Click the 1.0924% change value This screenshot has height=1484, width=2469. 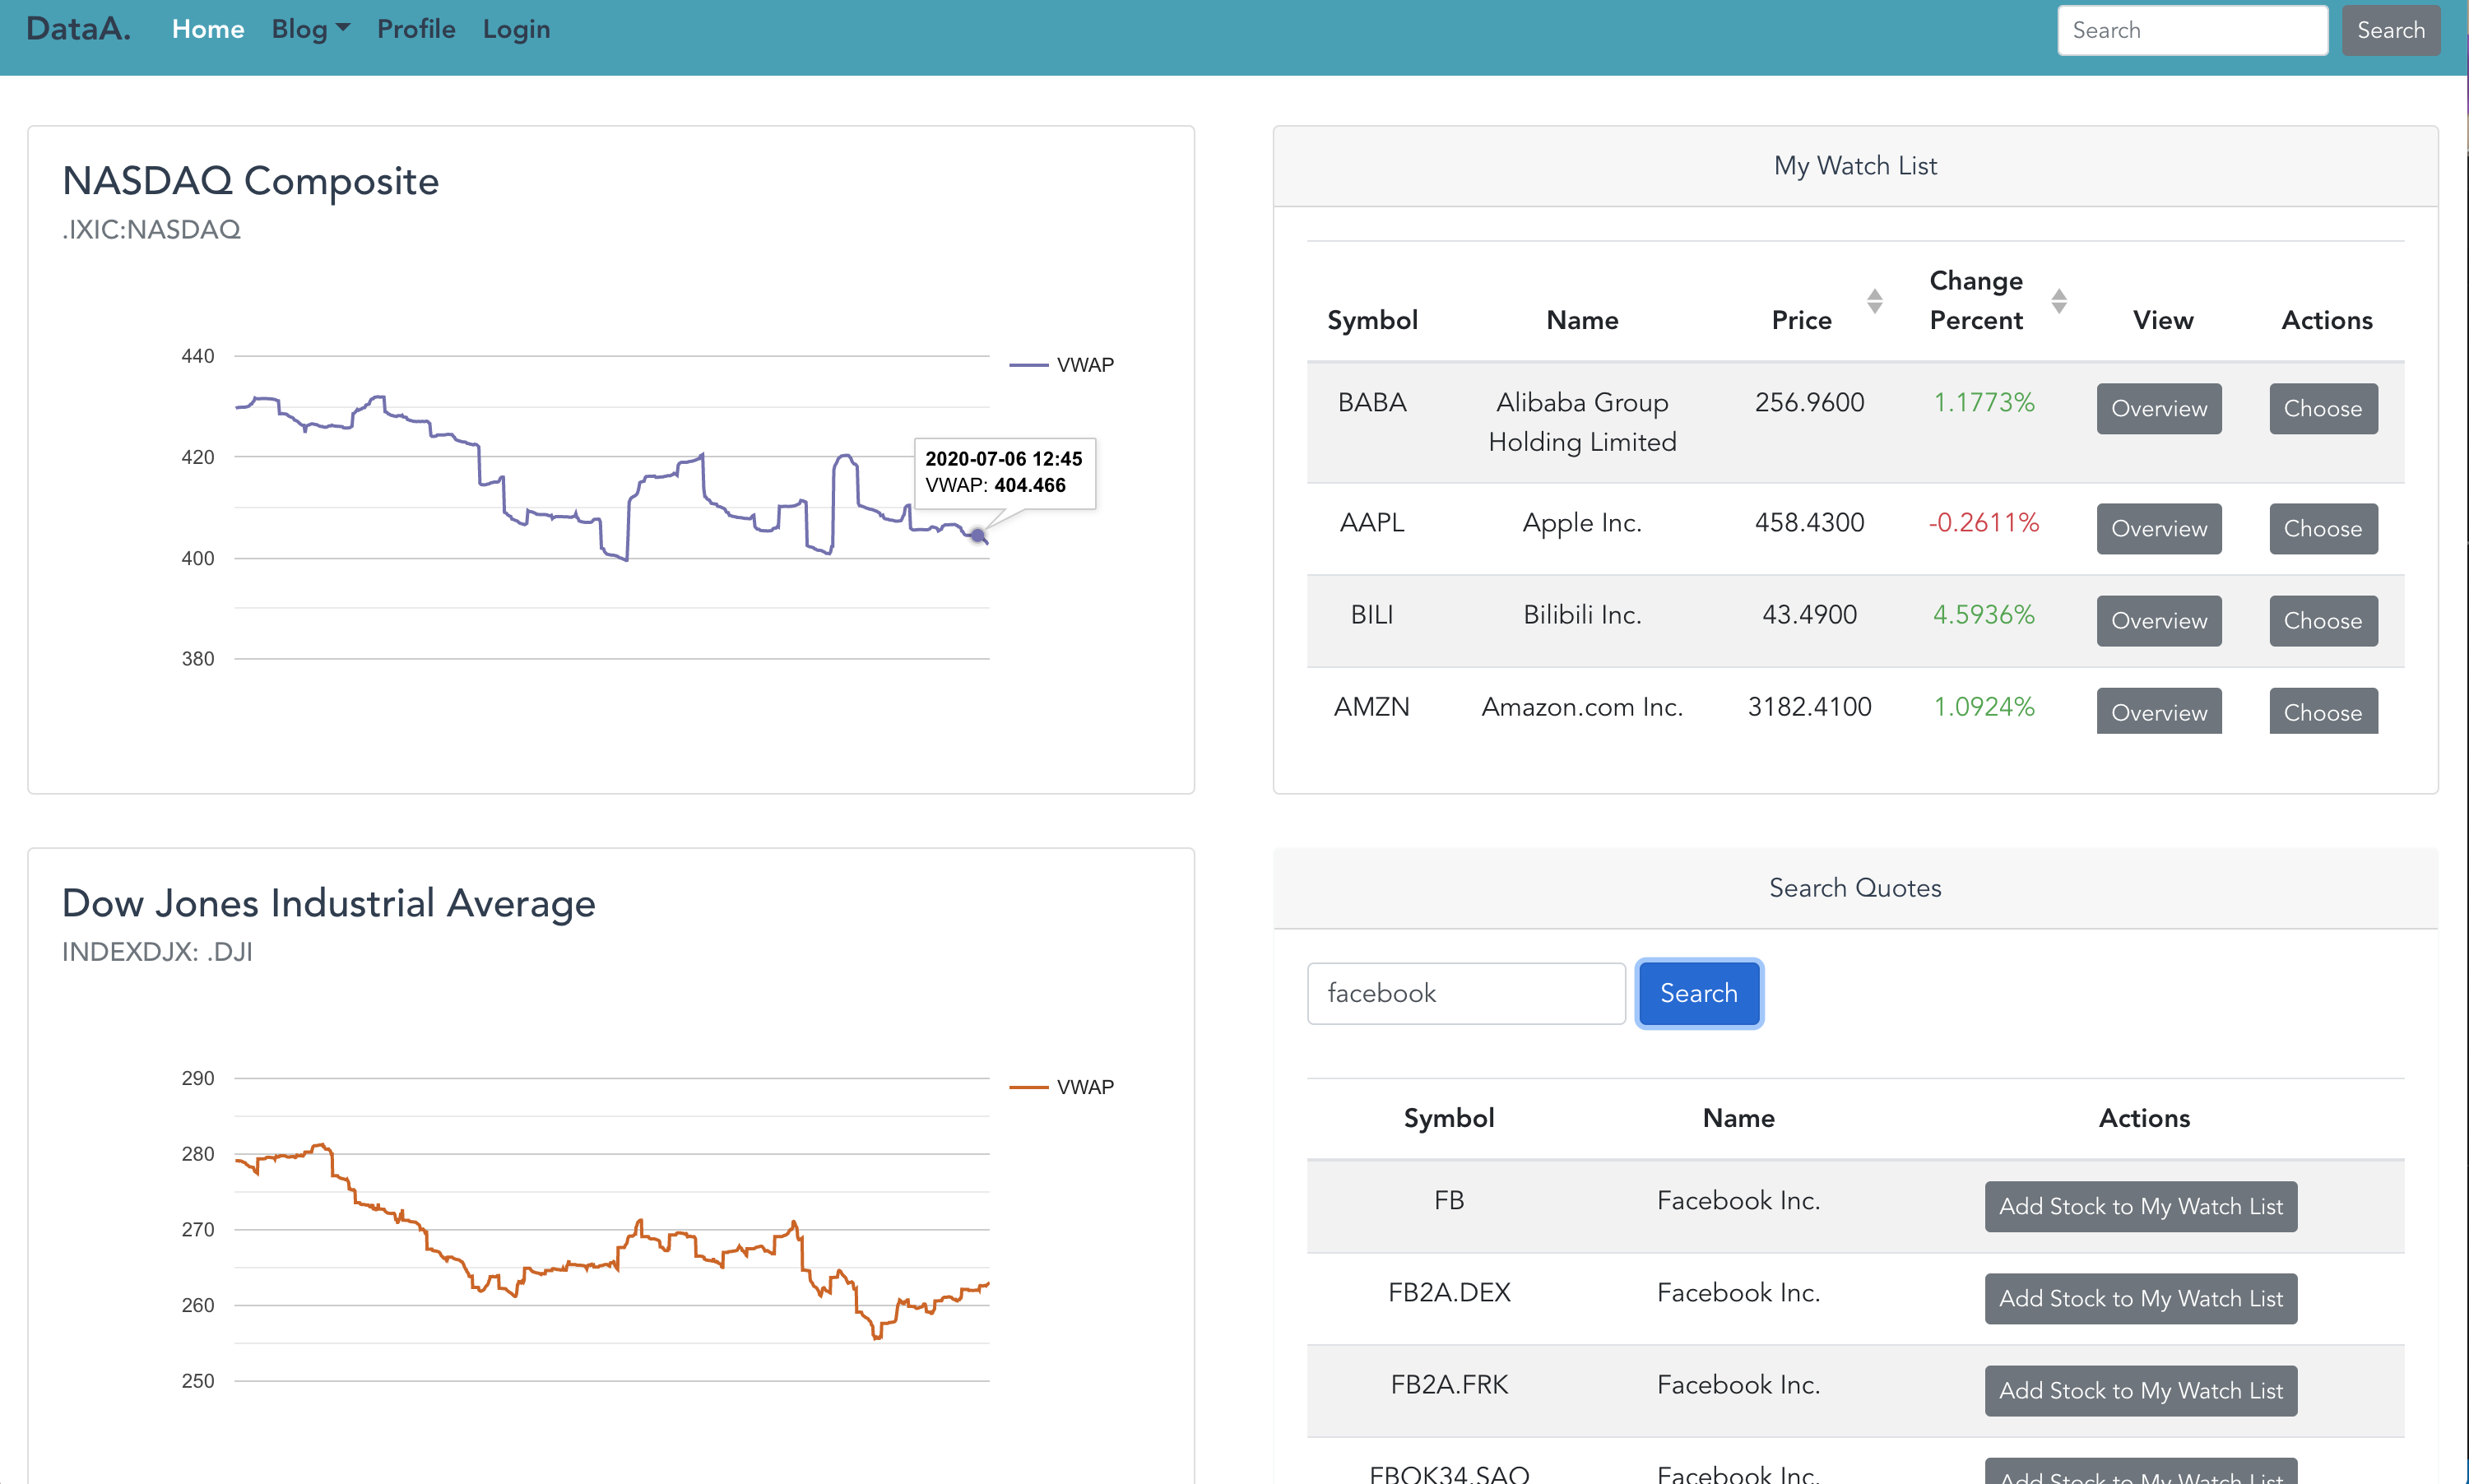click(1984, 706)
